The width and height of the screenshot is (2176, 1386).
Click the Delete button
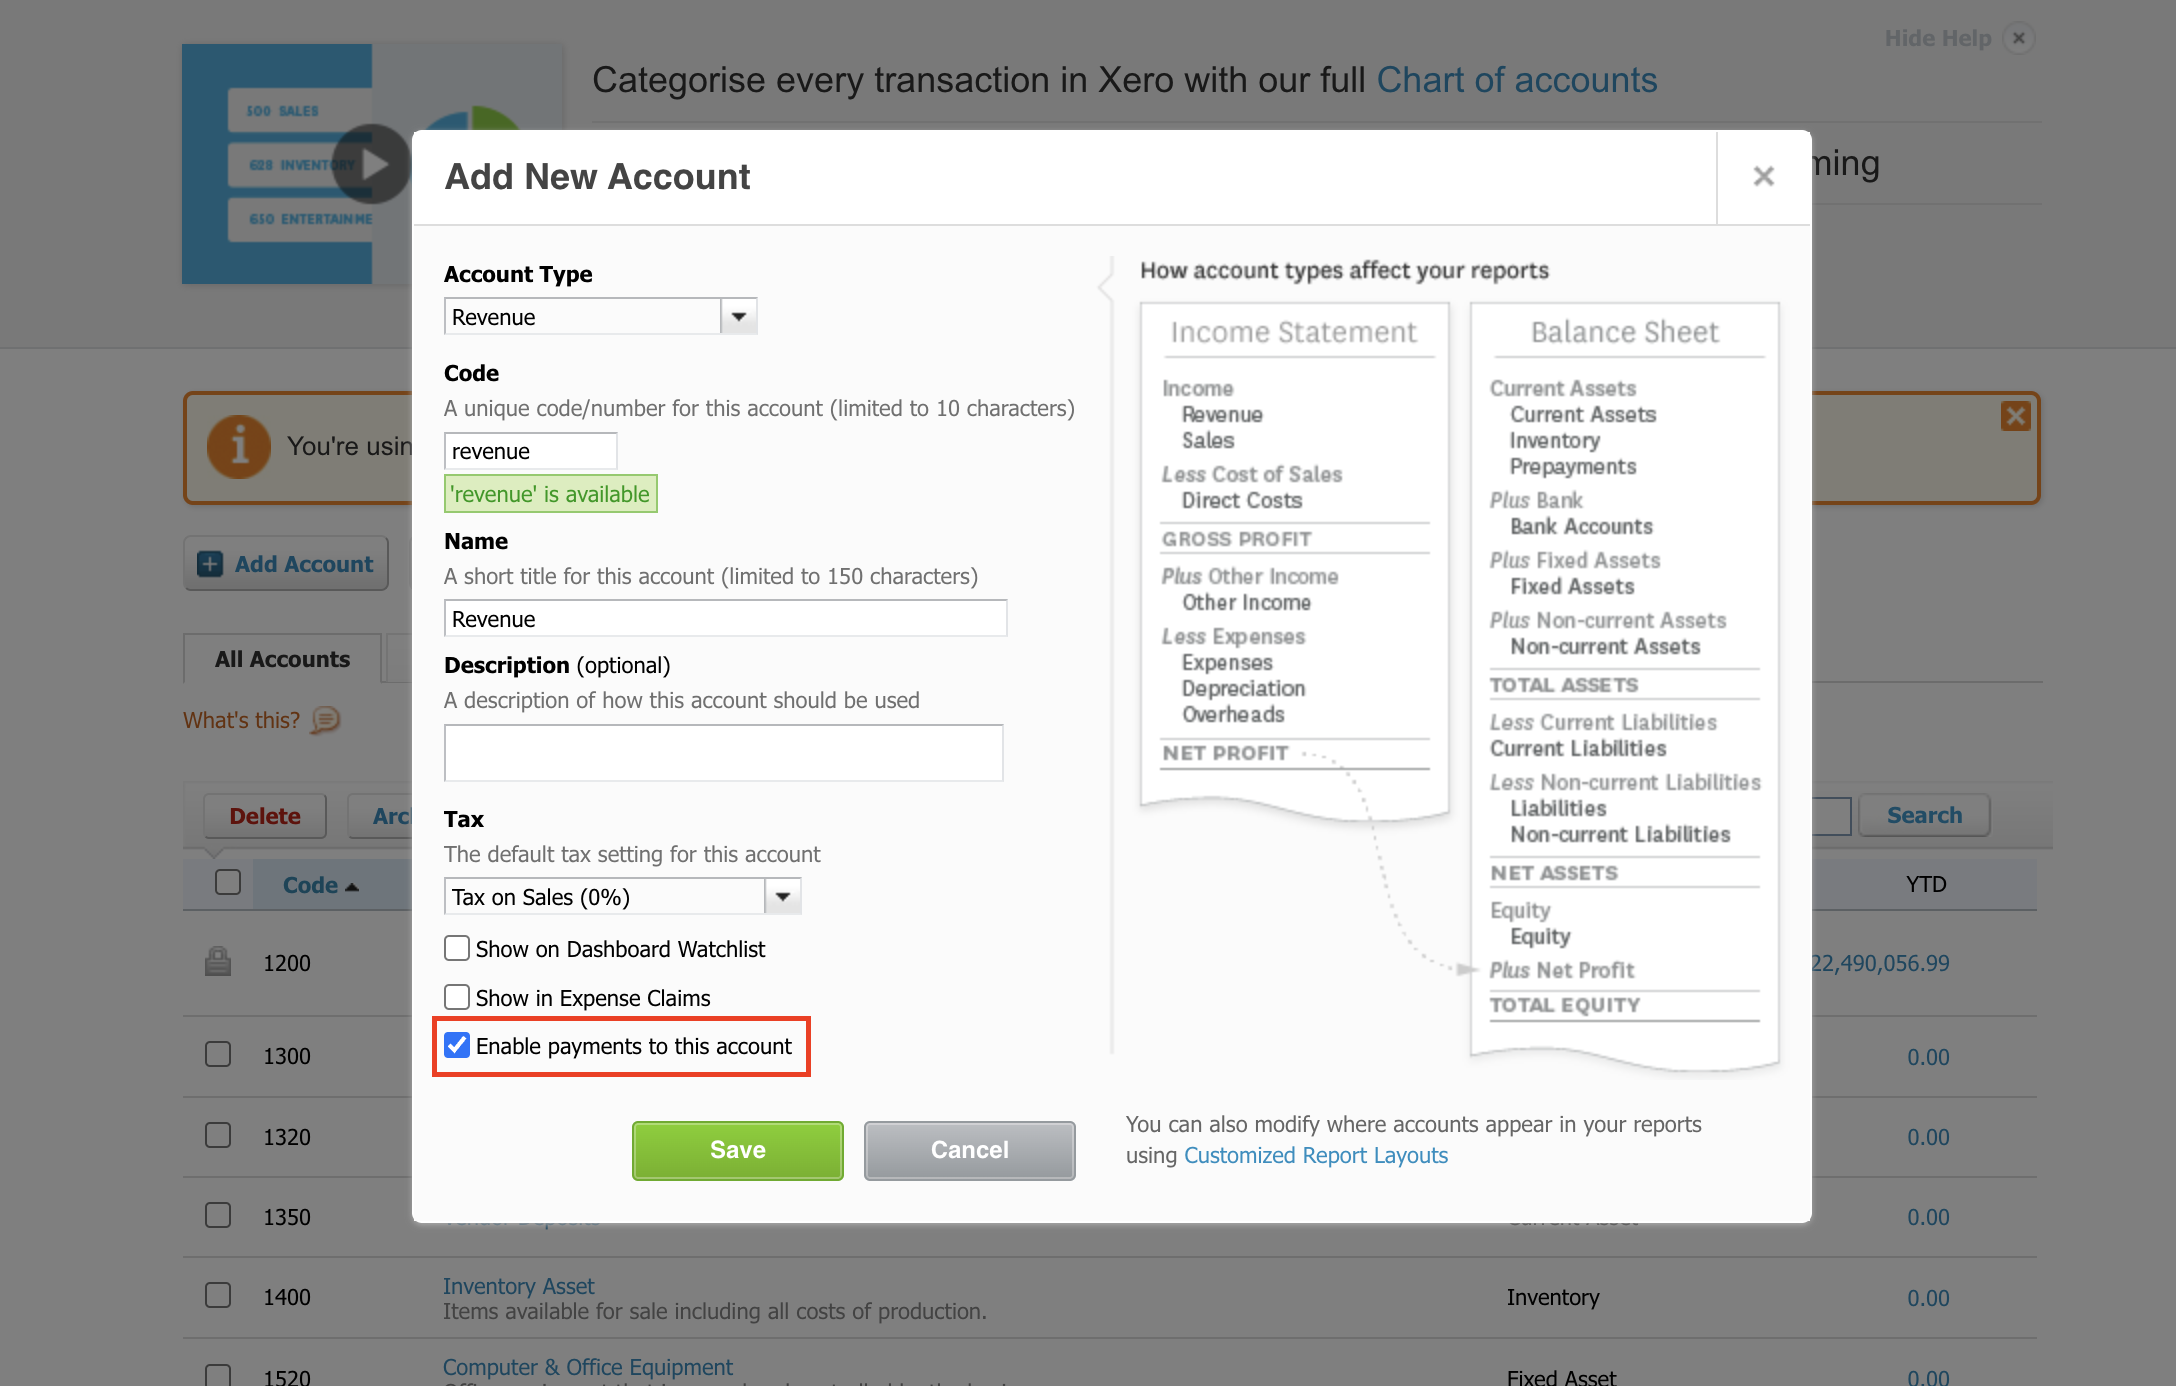pos(265,816)
